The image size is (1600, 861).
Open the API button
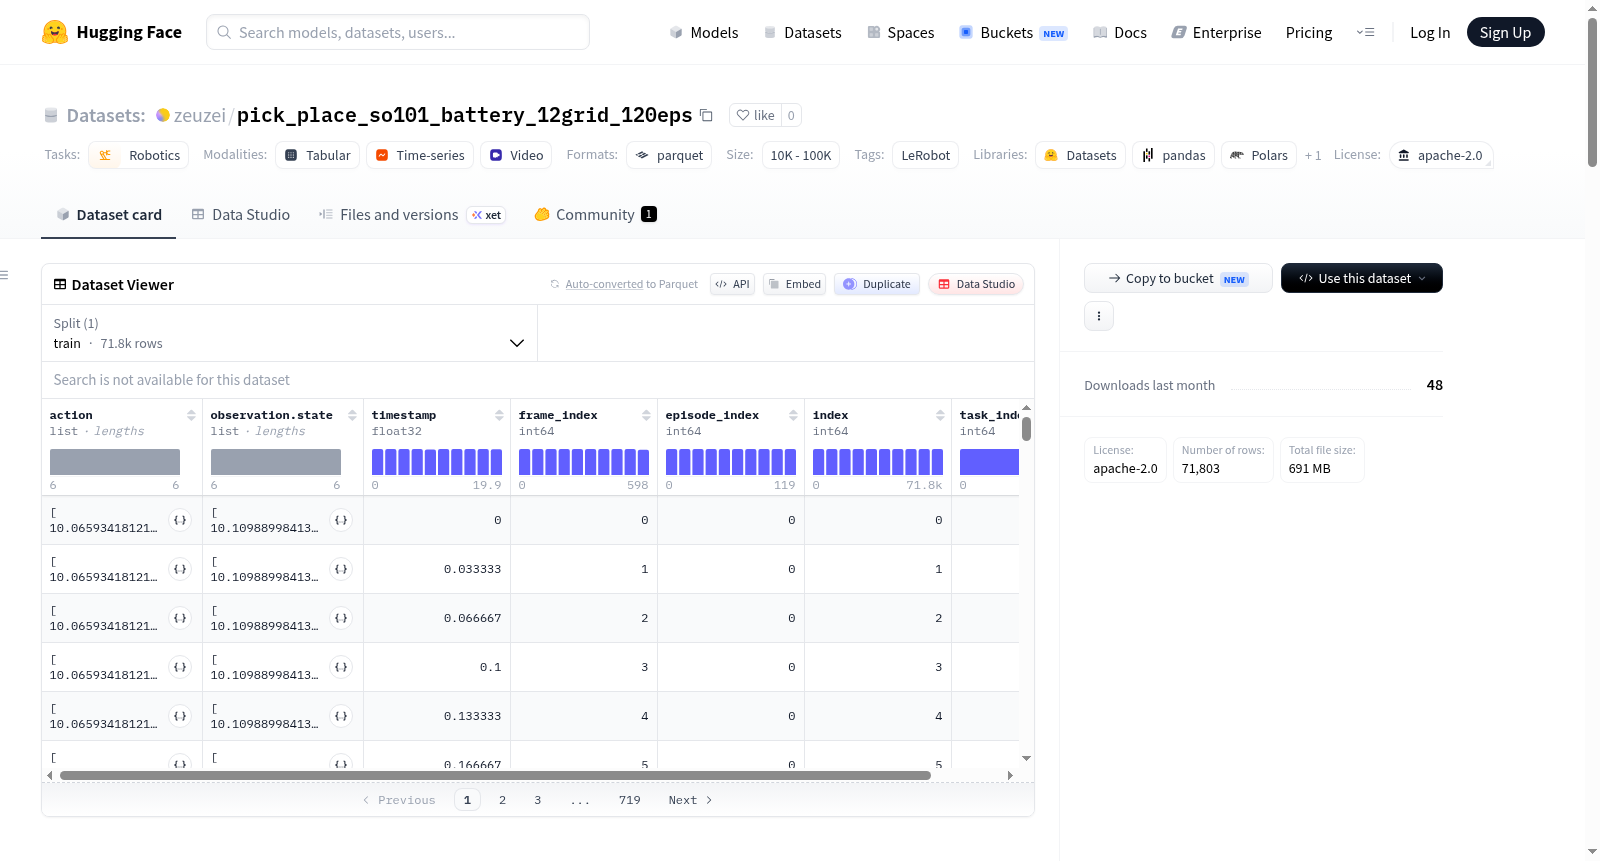point(732,284)
